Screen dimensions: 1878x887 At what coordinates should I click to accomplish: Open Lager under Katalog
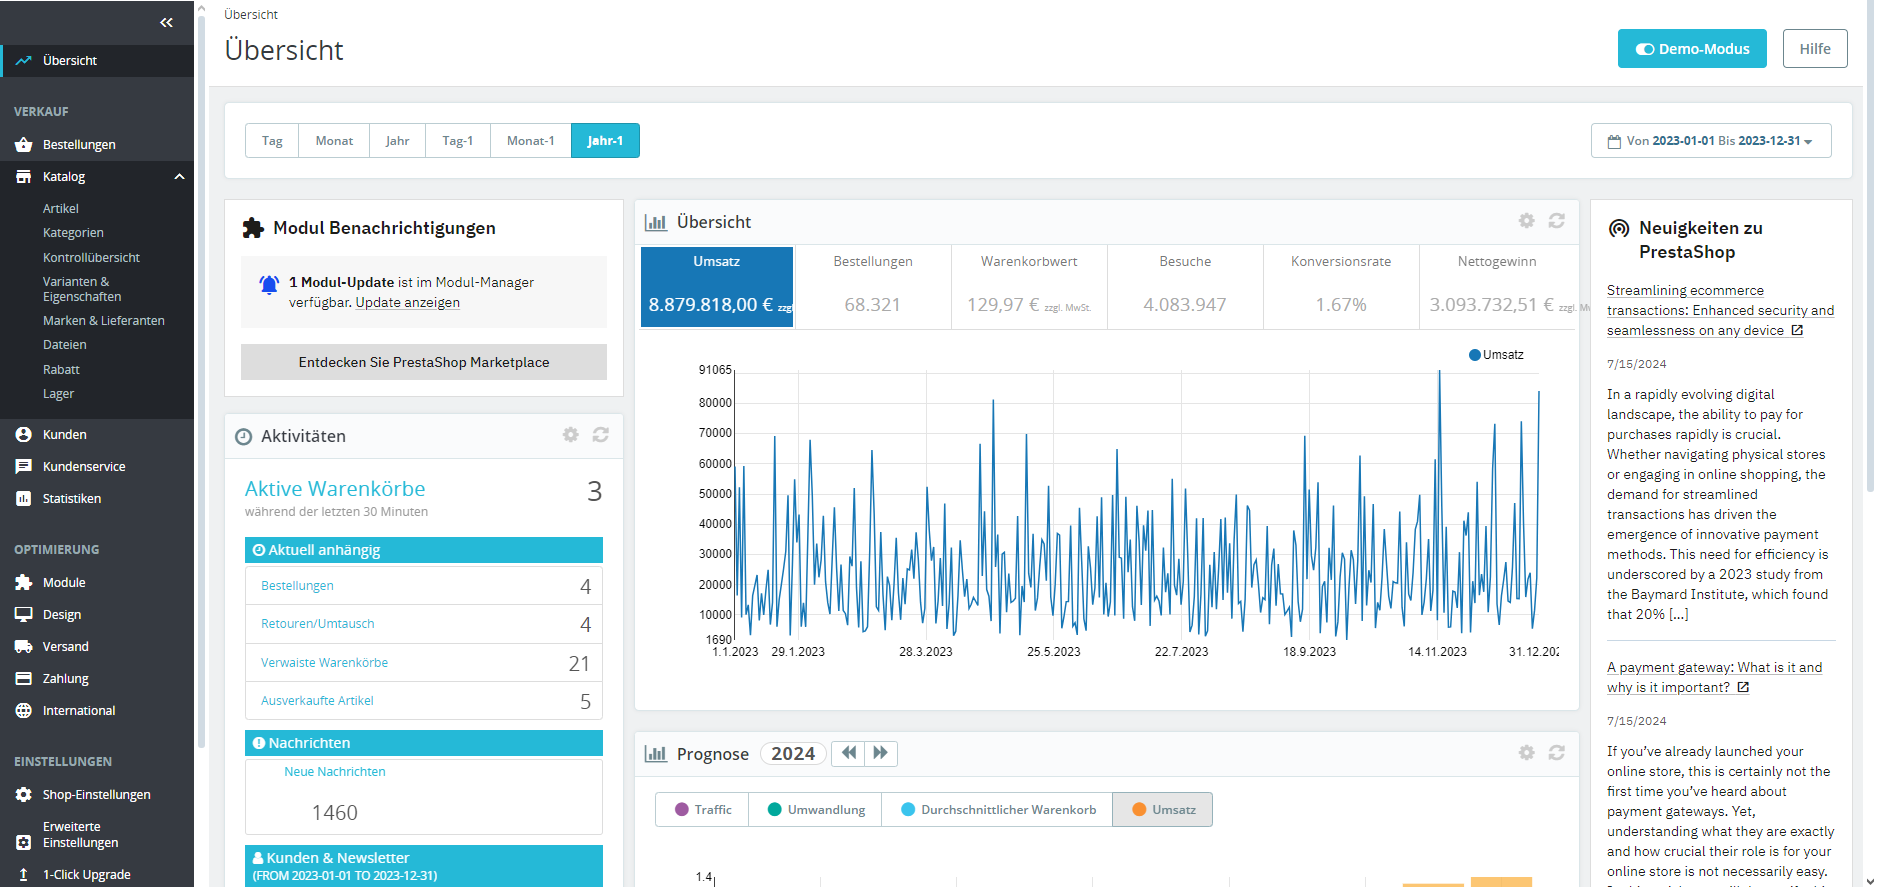(58, 394)
